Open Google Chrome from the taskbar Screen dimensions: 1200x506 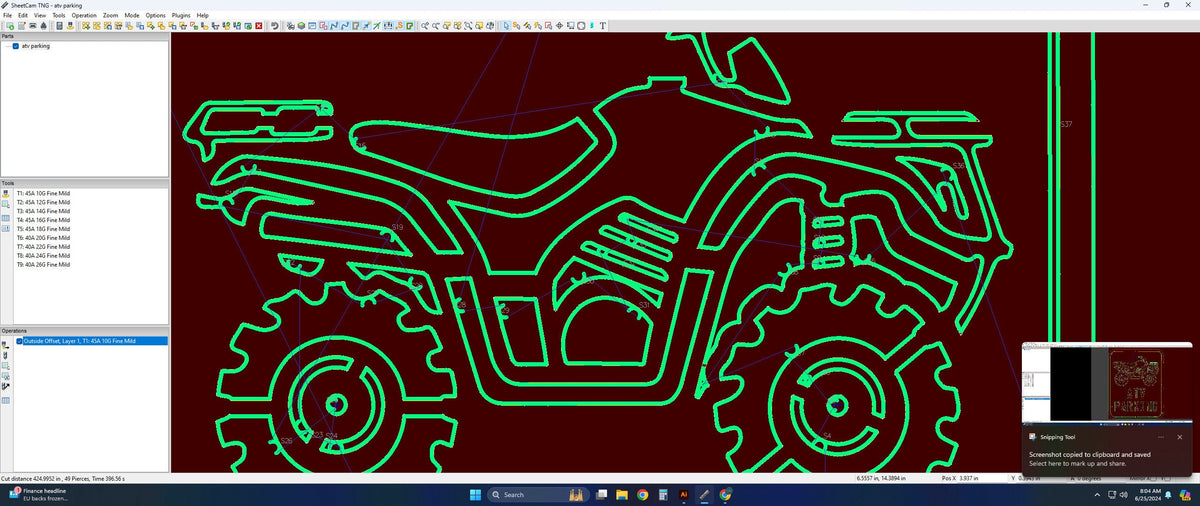click(642, 494)
